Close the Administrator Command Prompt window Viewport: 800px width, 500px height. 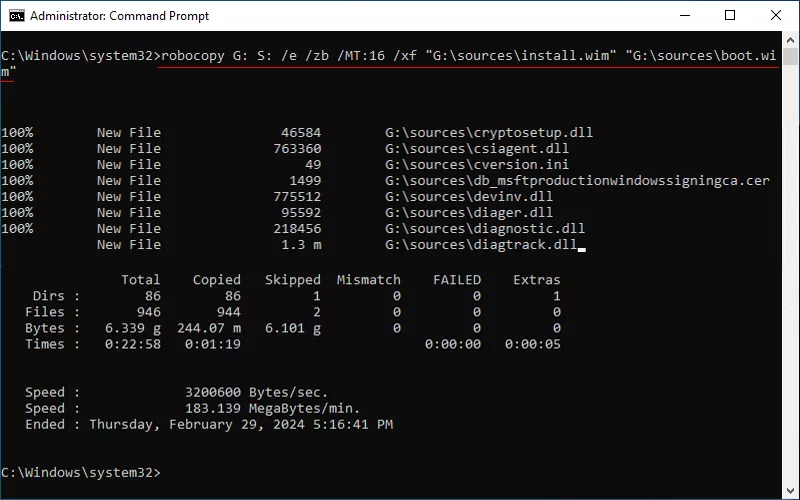click(x=776, y=15)
